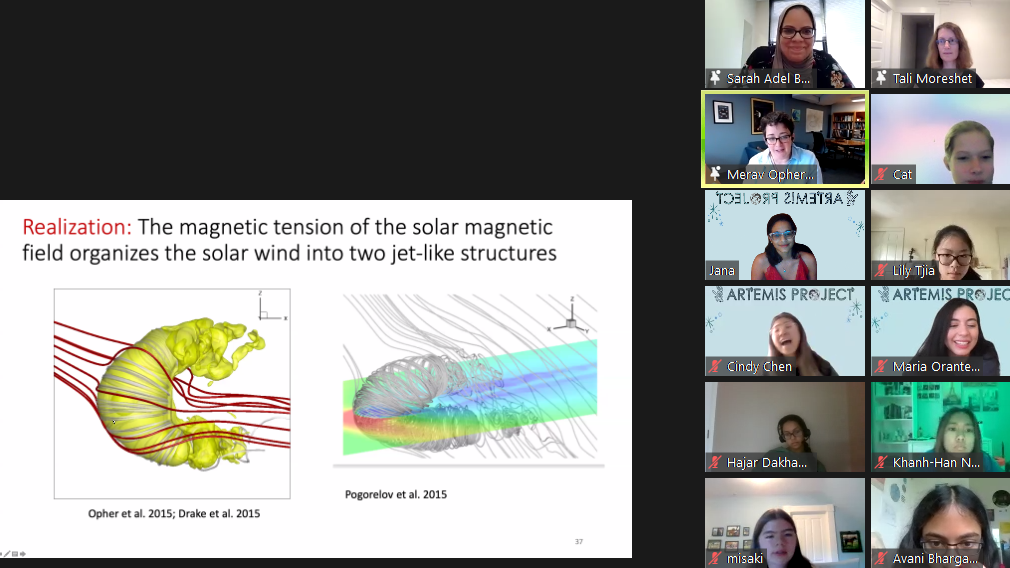Click Avani Bharga's muted microphone icon
Screen dimensions: 1010x568
tap(881, 558)
